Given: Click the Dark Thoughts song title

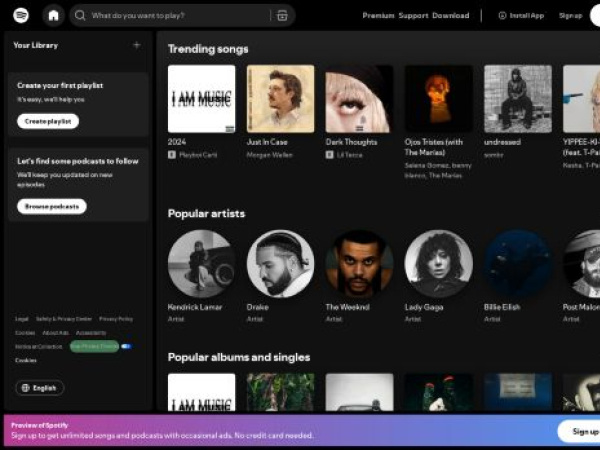Looking at the screenshot, I should pyautogui.click(x=351, y=142).
